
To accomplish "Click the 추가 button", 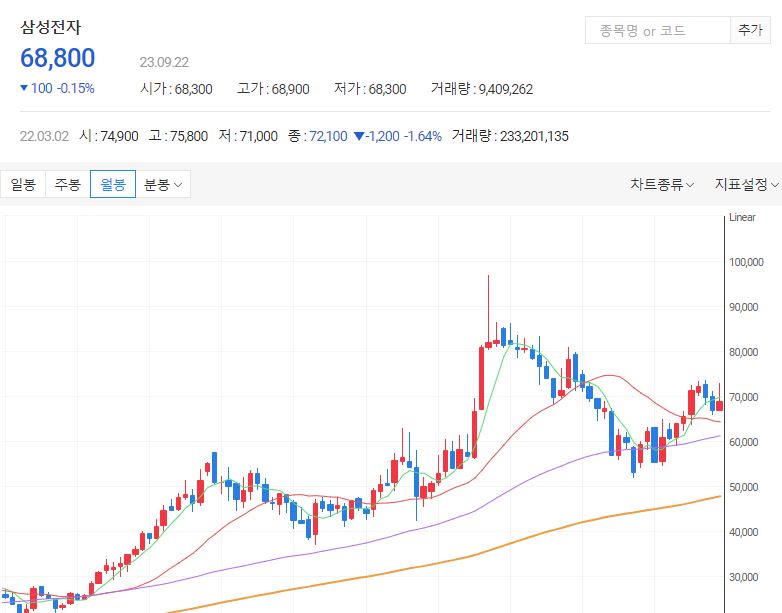I will (750, 30).
